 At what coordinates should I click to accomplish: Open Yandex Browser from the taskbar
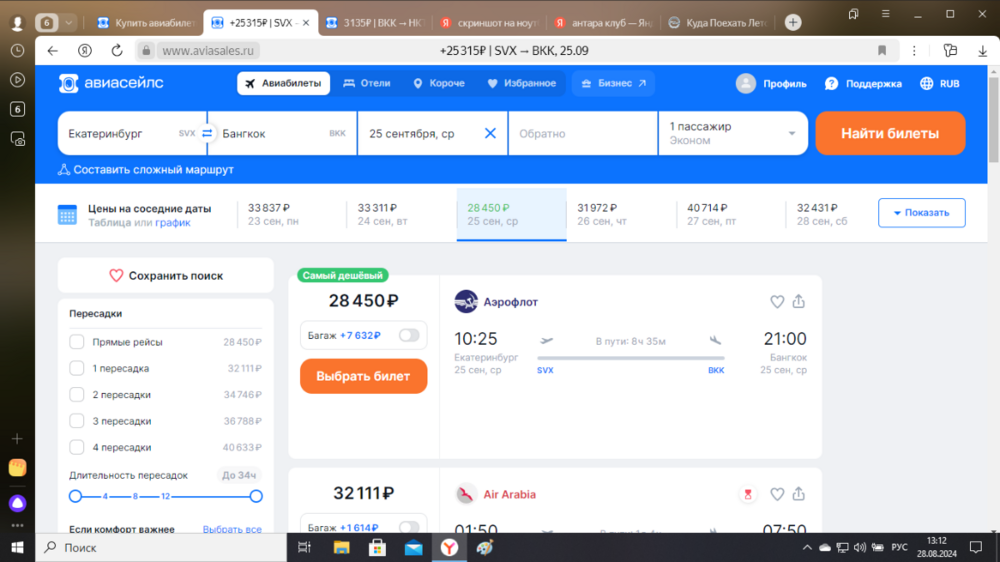(449, 547)
